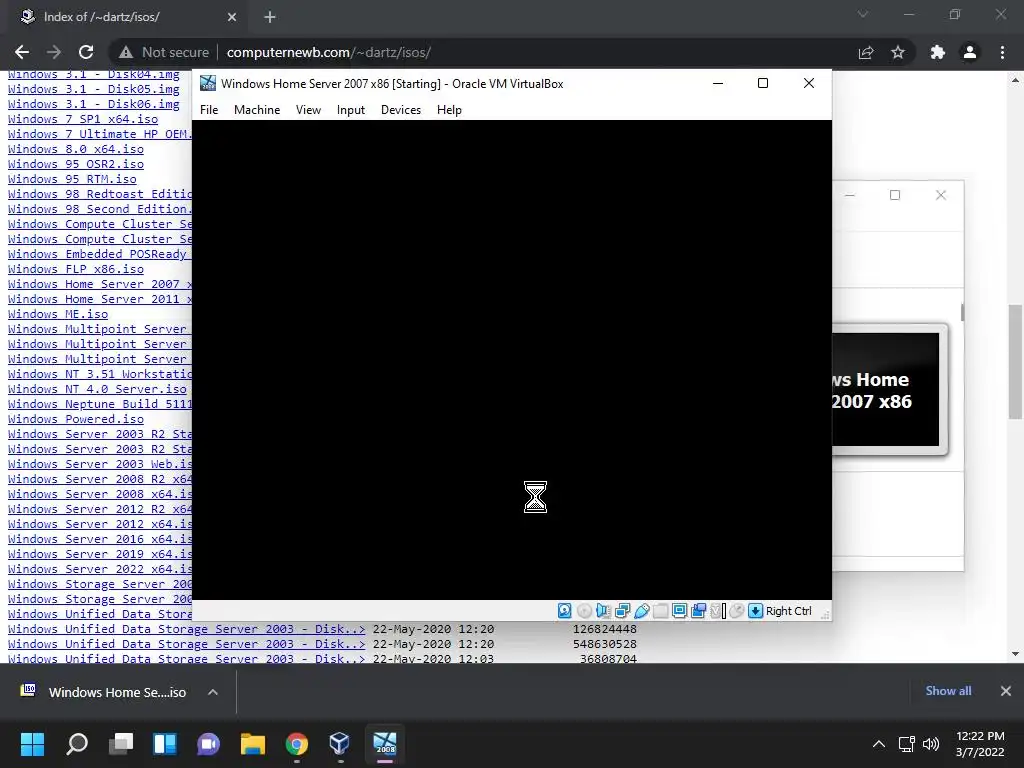Click the optical disk status icon
The height and width of the screenshot is (768, 1024).
coord(584,611)
